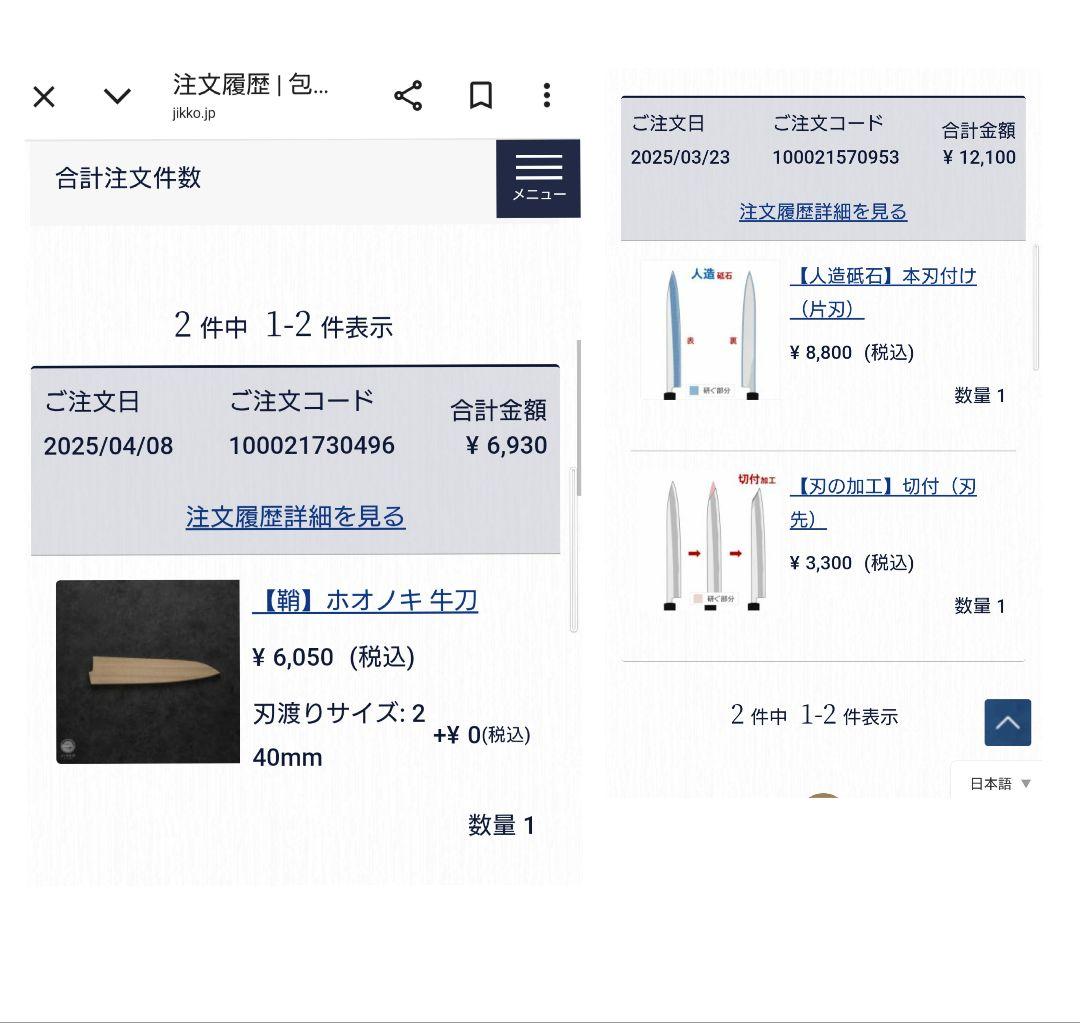Open 【刃の加工】切付(刃先) product link
The image size is (1080, 1023).
click(883, 503)
